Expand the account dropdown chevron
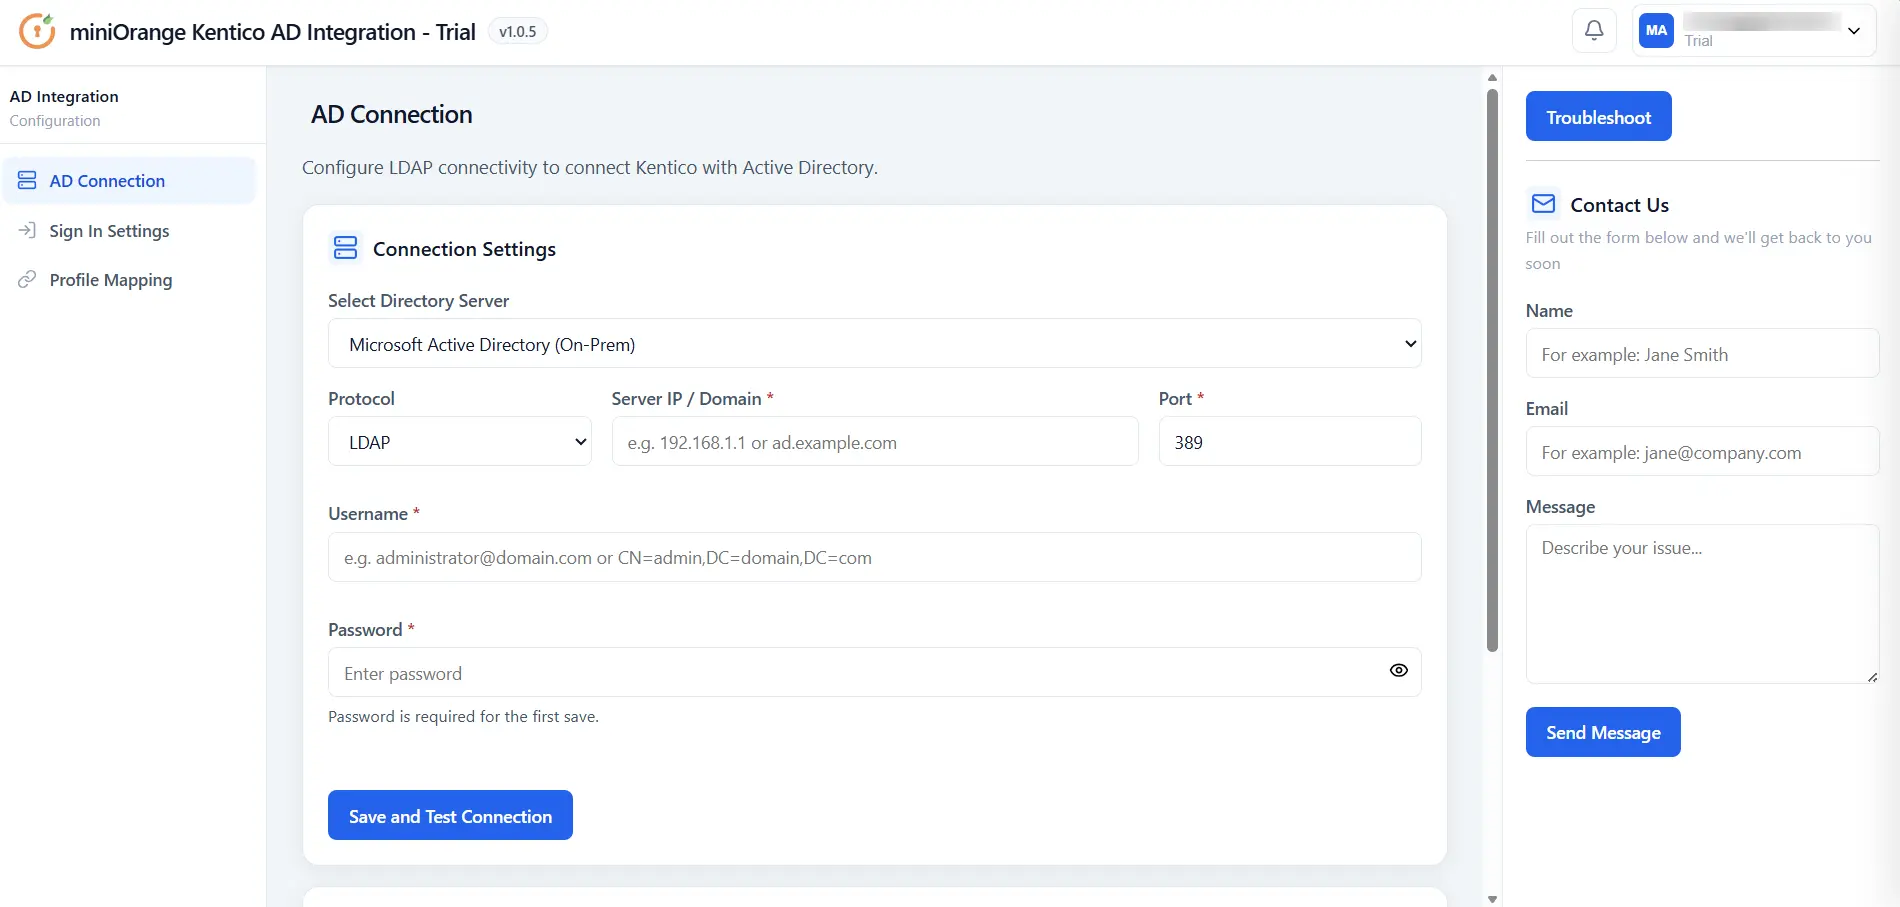 [1854, 31]
